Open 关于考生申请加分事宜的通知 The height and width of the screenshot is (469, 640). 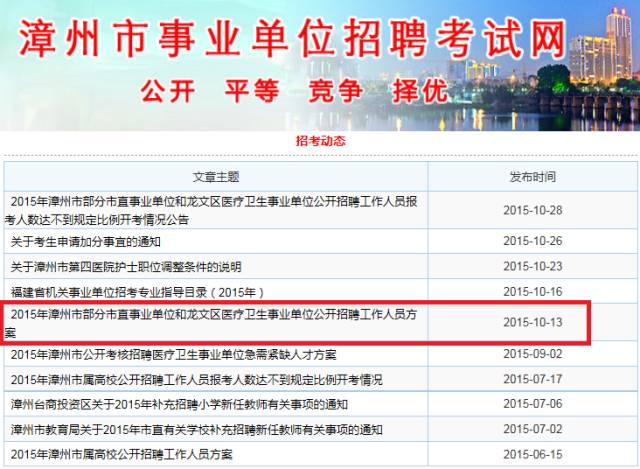point(86,242)
